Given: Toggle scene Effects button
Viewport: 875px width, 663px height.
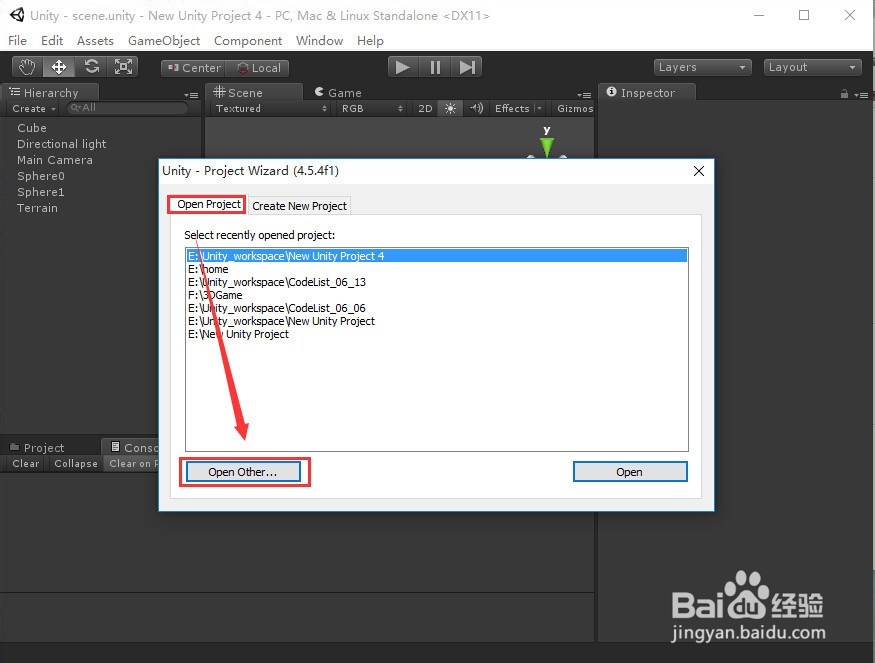Looking at the screenshot, I should (x=512, y=108).
